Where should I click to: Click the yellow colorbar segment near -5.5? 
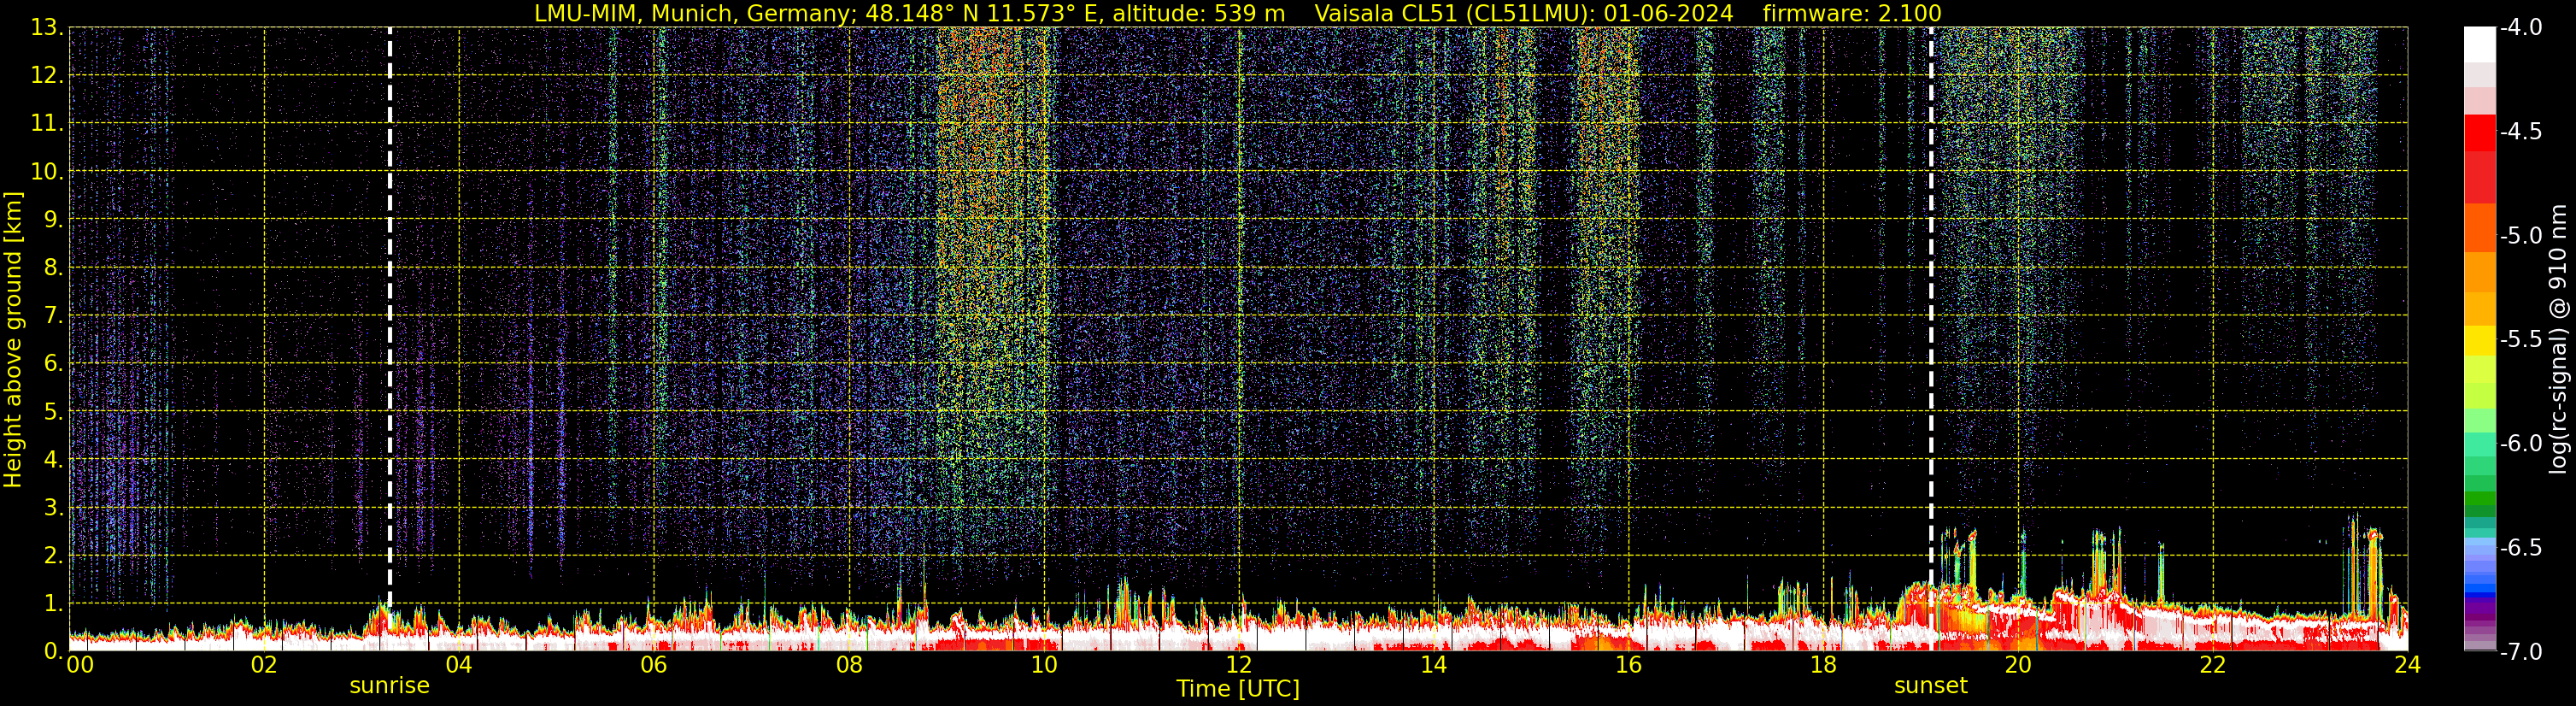click(2479, 340)
